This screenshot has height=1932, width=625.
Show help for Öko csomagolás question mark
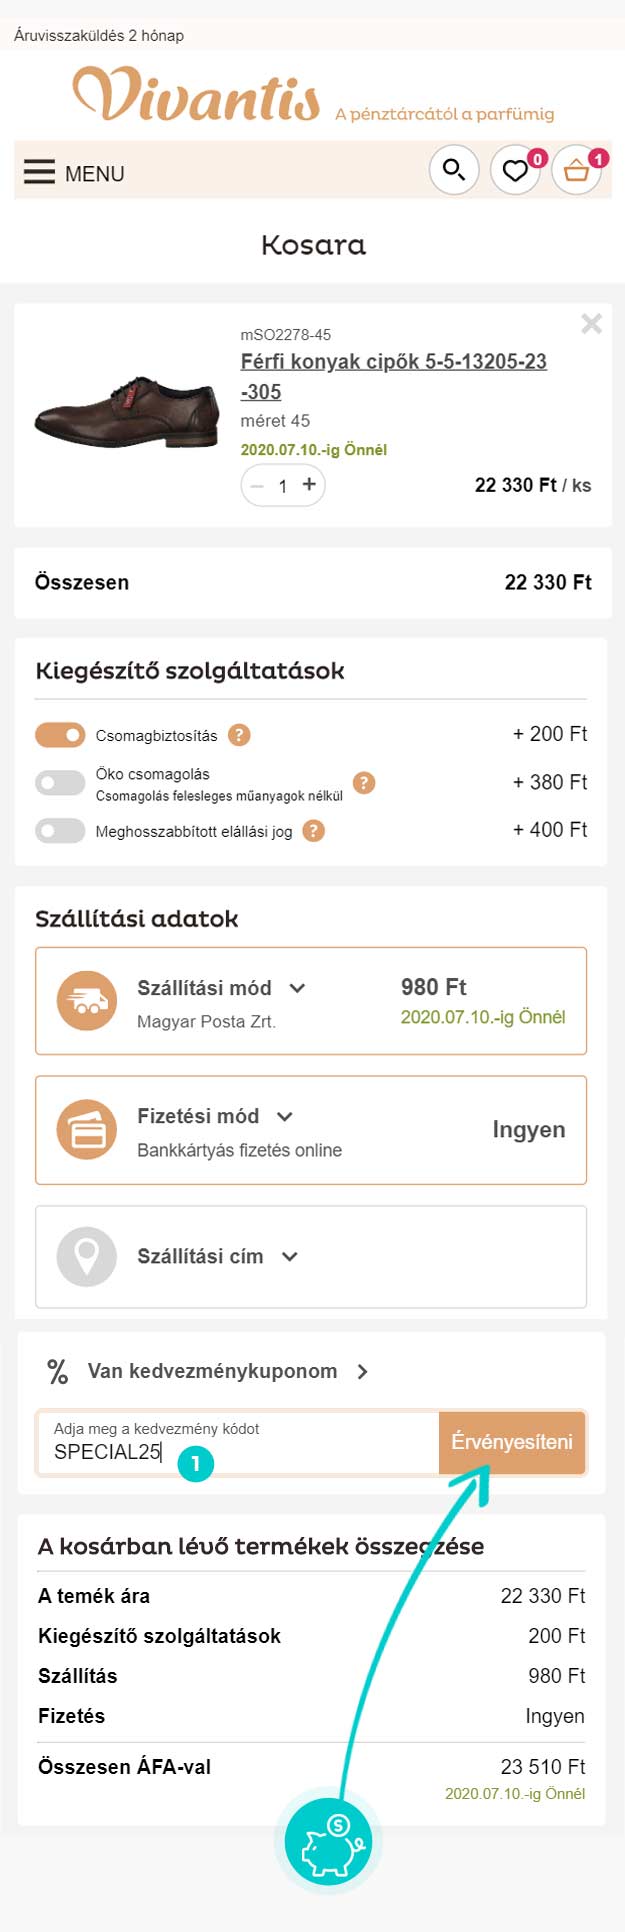coord(364,783)
